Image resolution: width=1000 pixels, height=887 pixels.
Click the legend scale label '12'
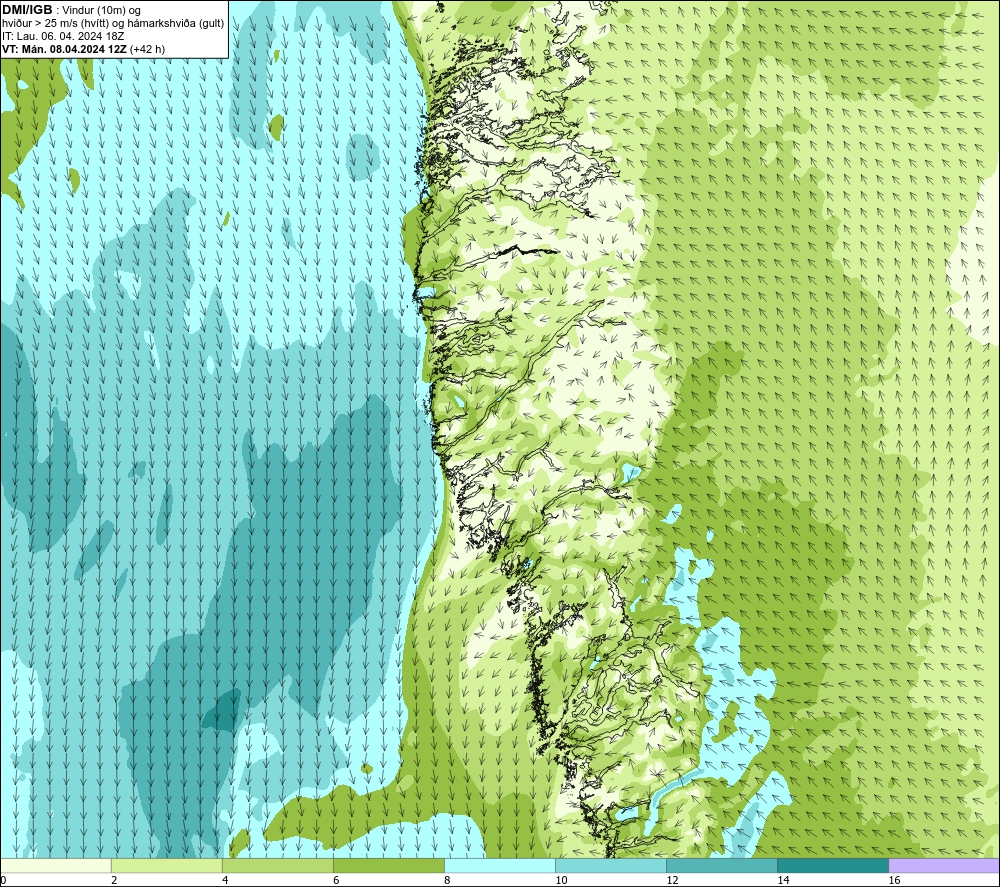(x=672, y=881)
